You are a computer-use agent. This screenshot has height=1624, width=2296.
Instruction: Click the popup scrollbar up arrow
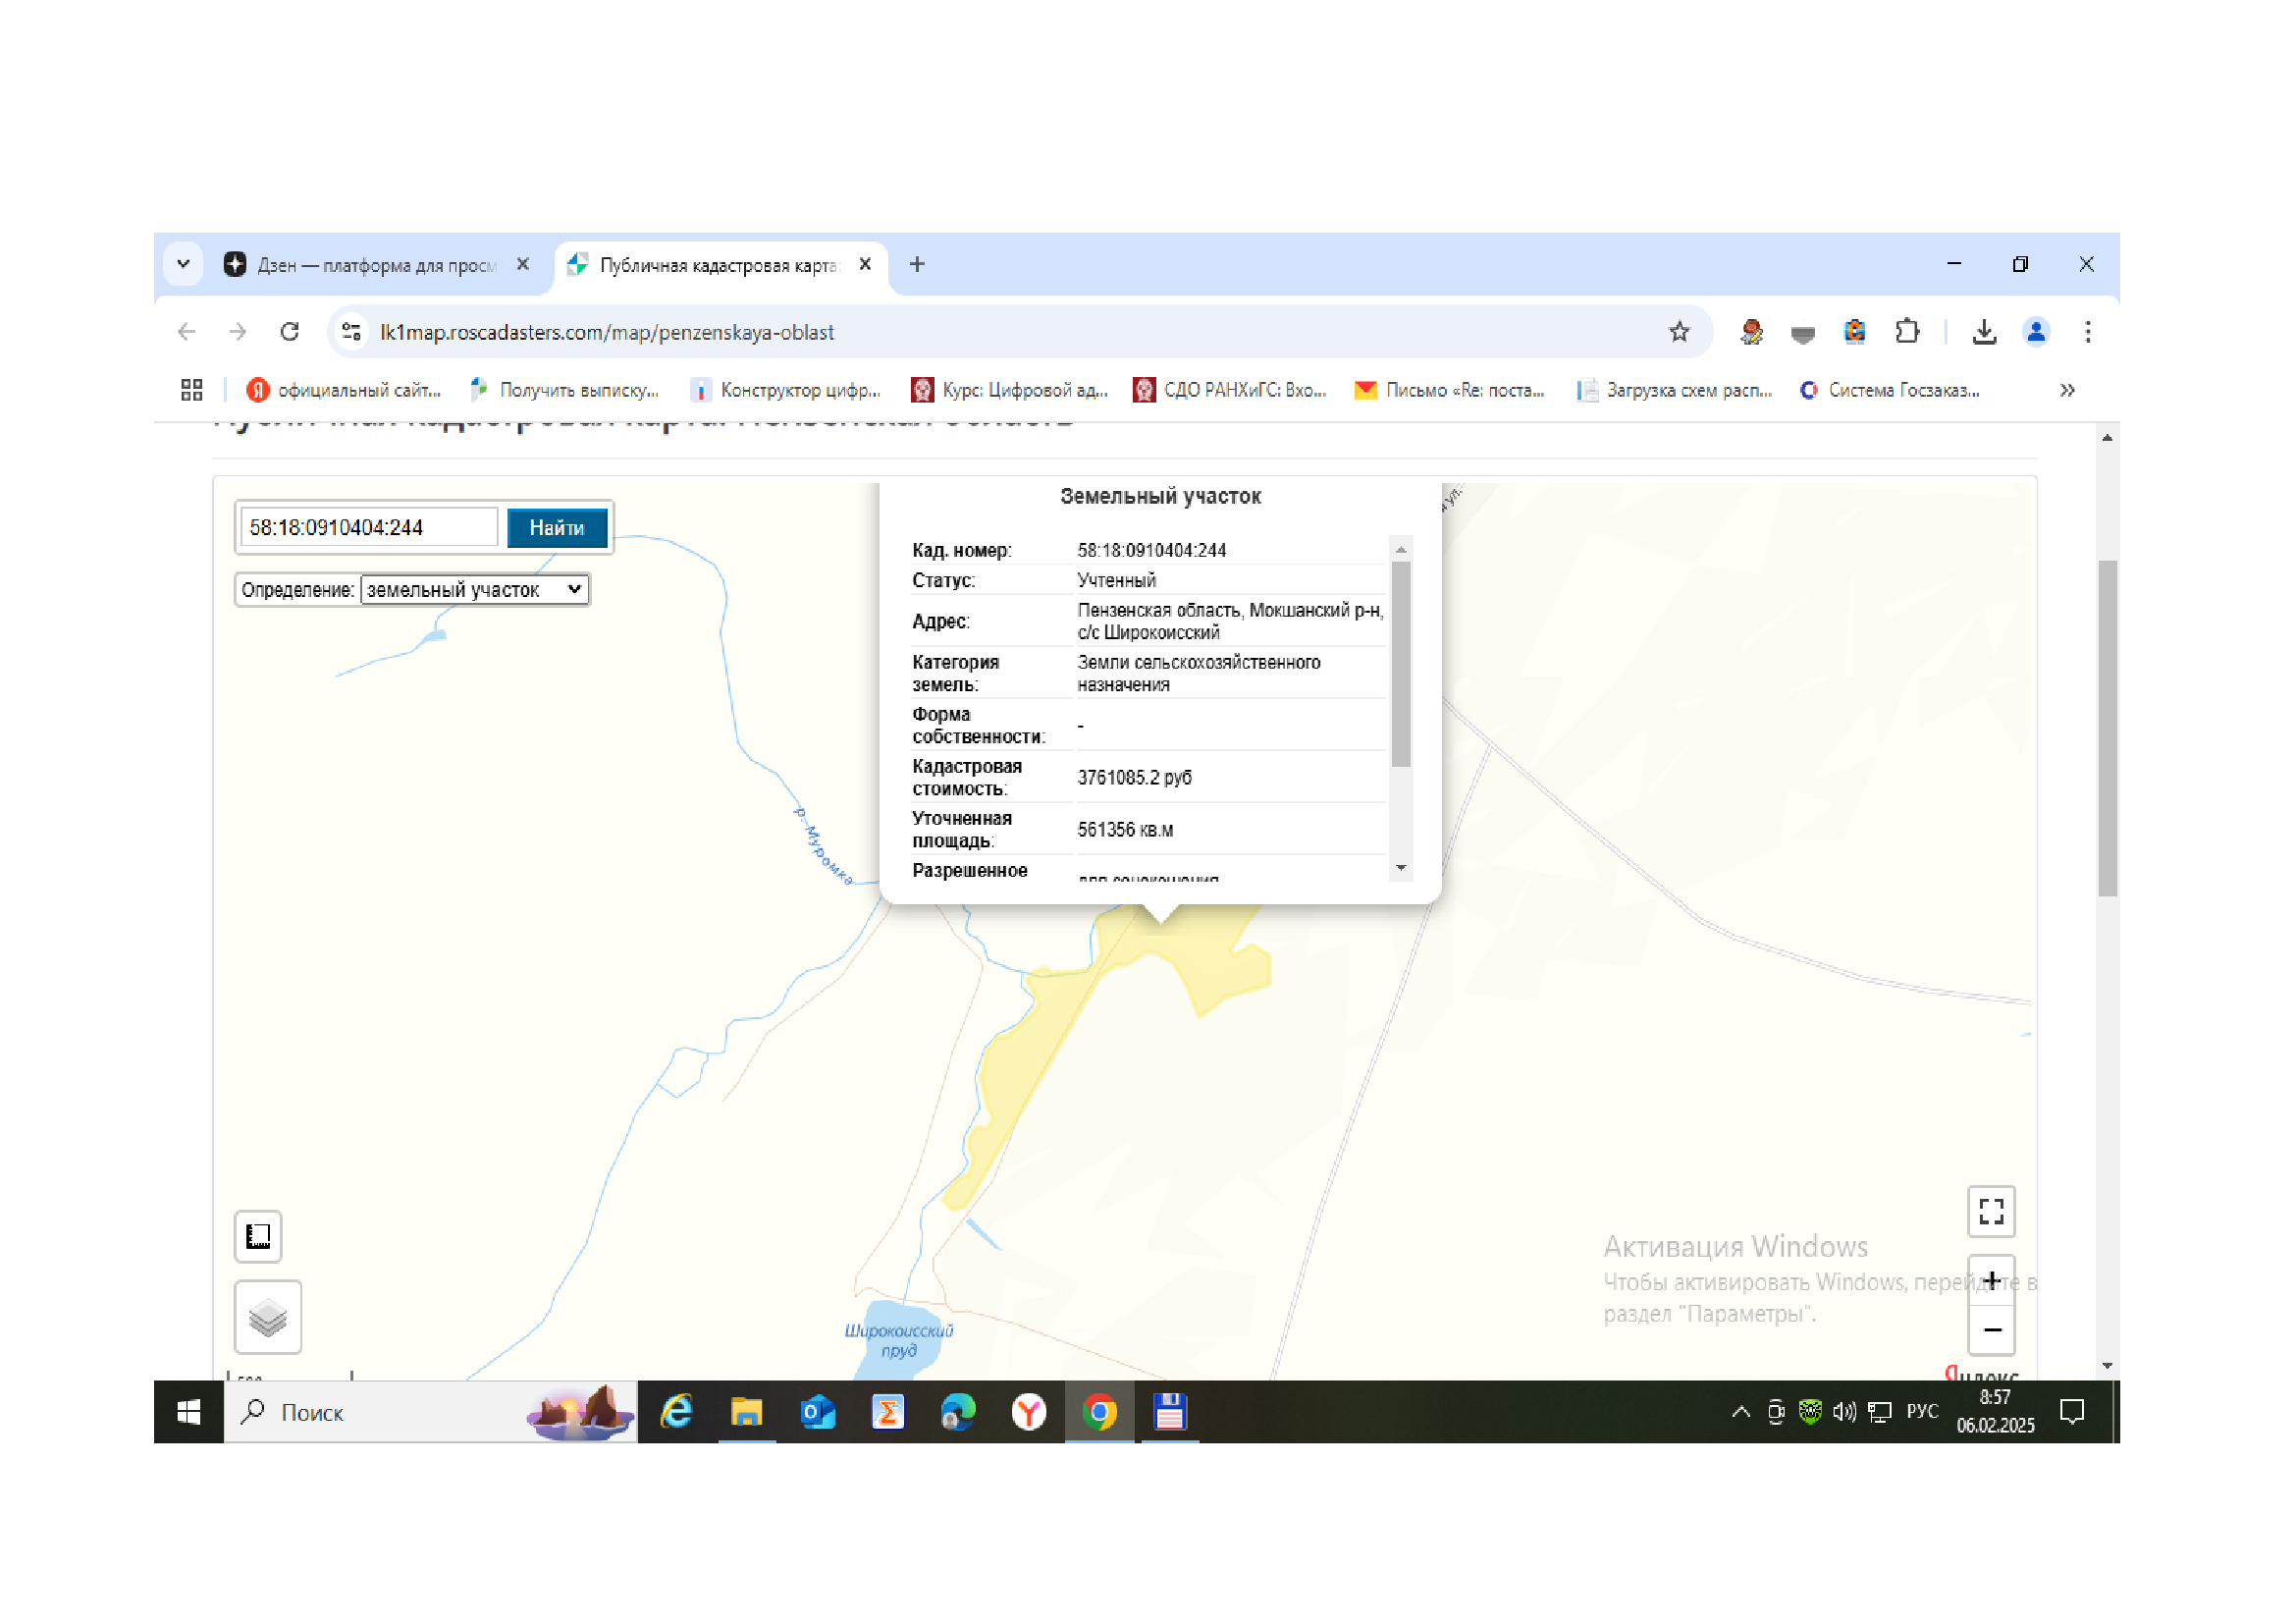1401,549
